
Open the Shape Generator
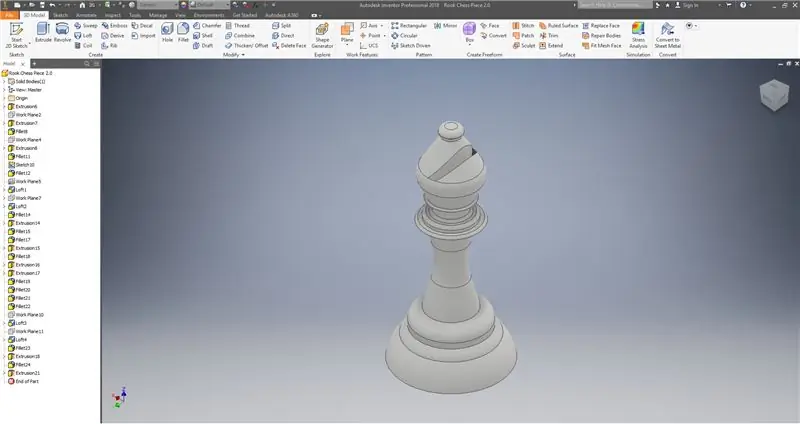click(x=322, y=35)
